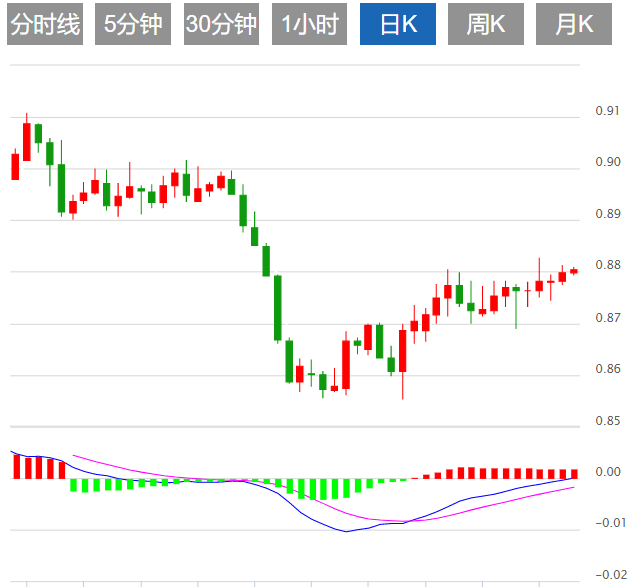Image resolution: width=633 pixels, height=587 pixels.
Task: Click the tallest red candle near 0.91
Action: pos(27,142)
